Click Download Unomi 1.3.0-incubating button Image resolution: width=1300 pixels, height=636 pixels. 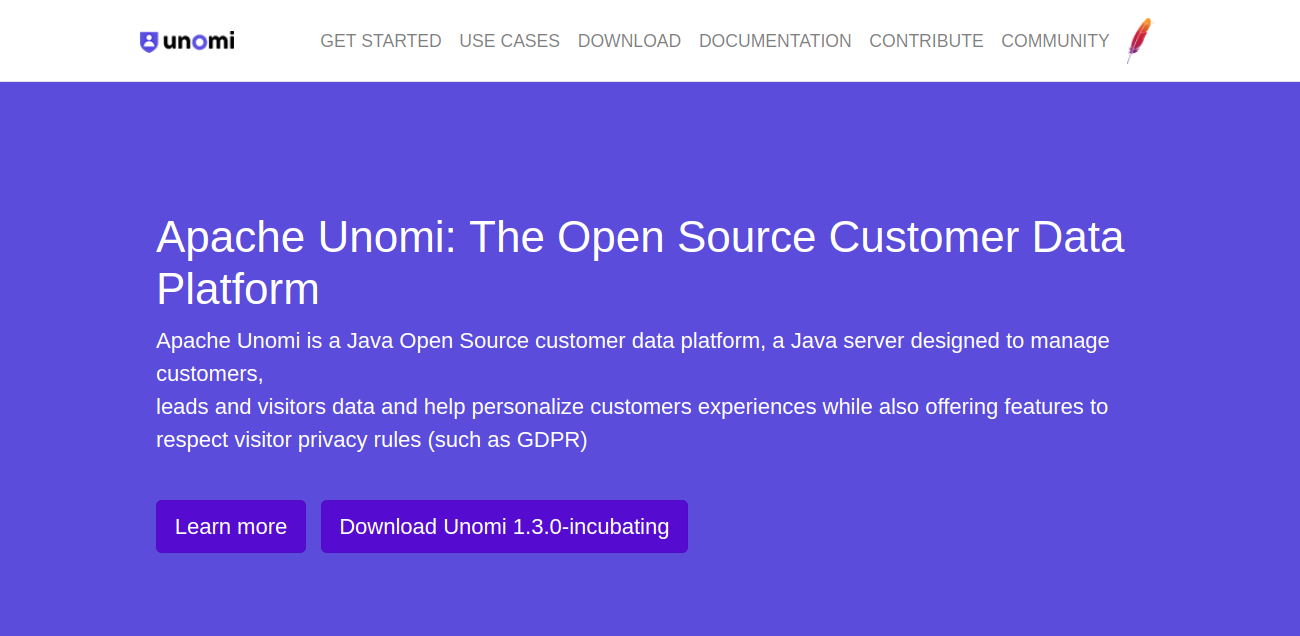coord(504,526)
